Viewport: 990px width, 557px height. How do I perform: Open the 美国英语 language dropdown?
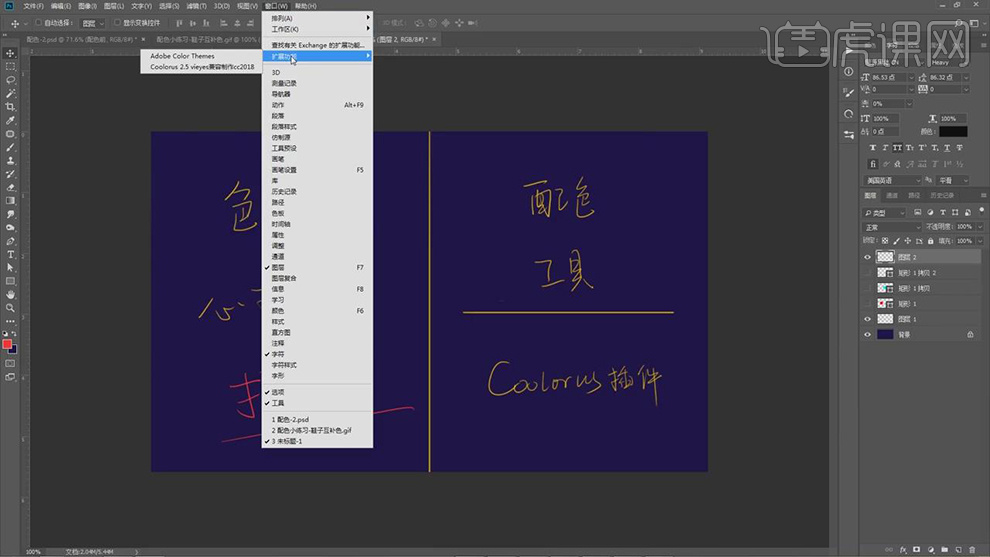(890, 181)
